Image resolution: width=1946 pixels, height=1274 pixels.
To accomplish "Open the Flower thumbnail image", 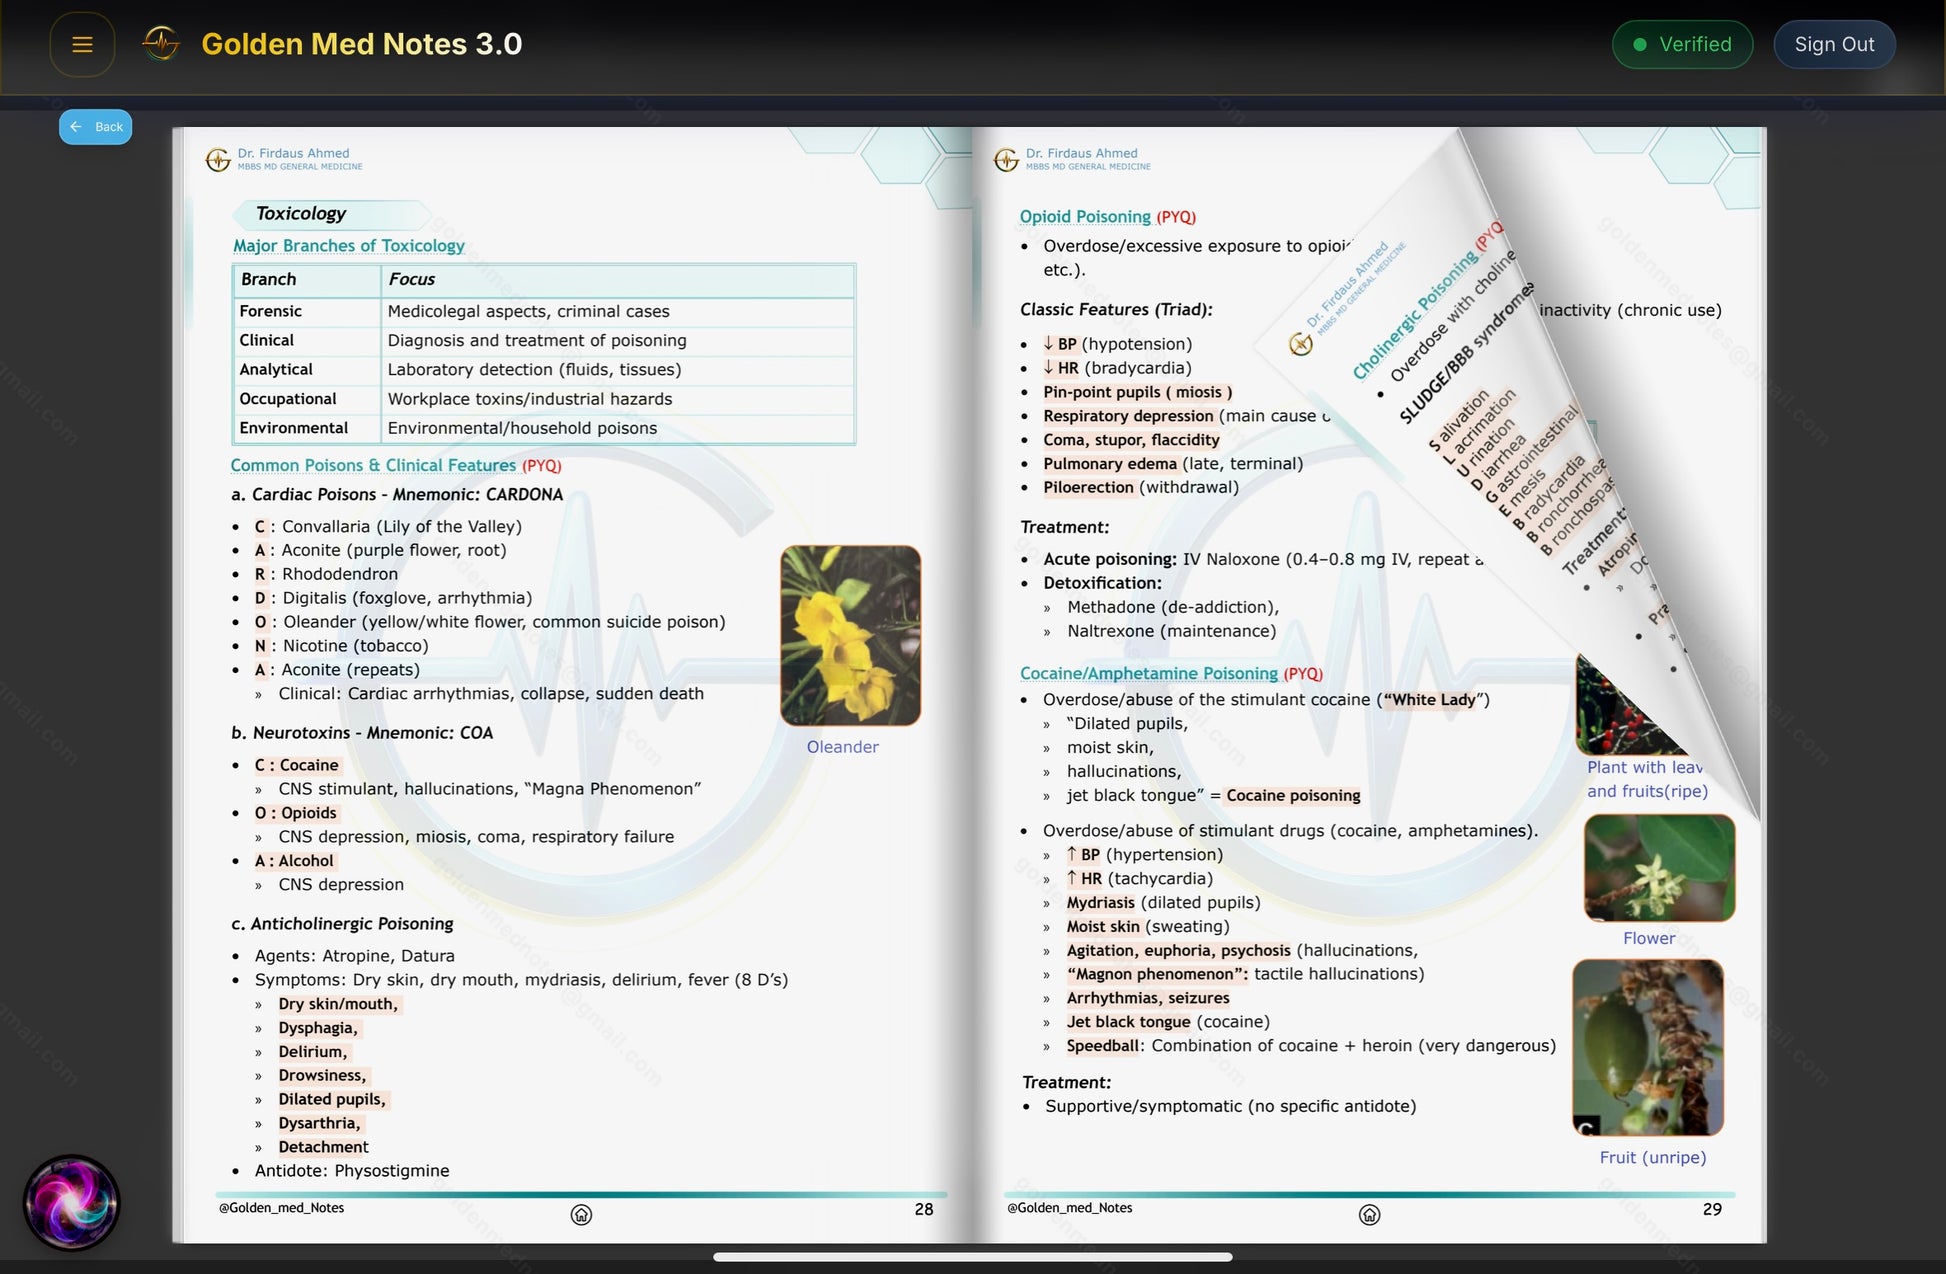I will coord(1658,867).
